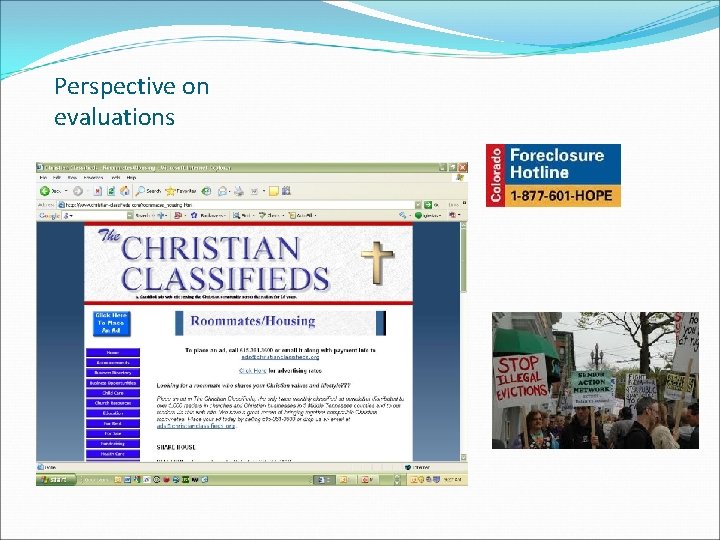Open the Child Care category button
The height and width of the screenshot is (540, 720).
113,393
